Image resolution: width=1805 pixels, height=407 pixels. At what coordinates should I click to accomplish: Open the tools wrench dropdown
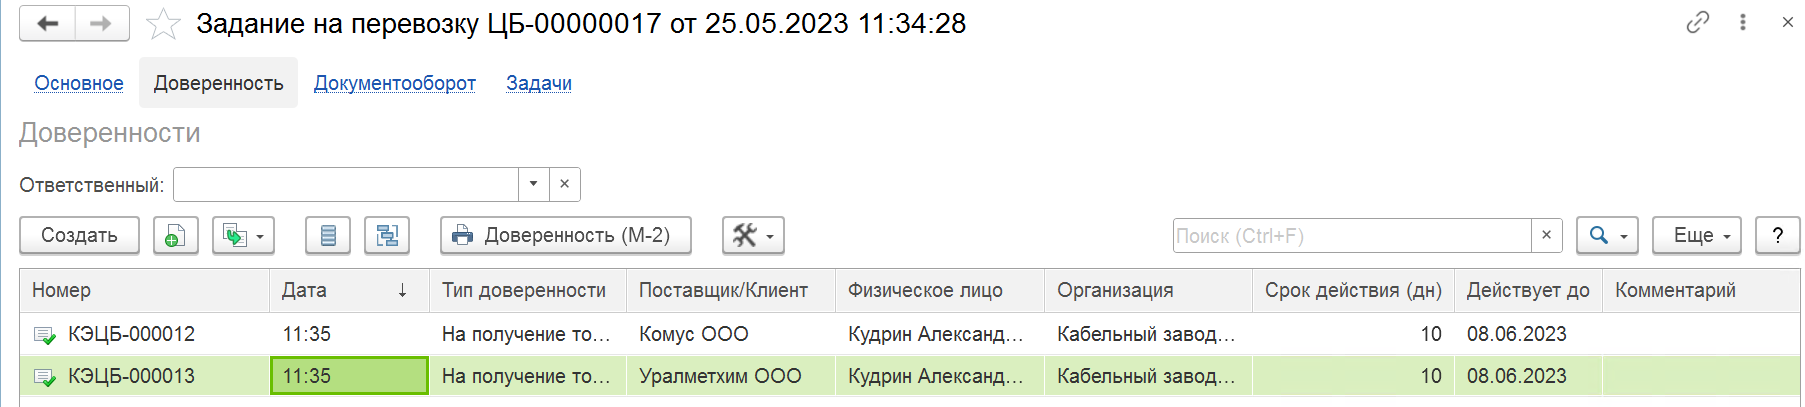pos(753,236)
